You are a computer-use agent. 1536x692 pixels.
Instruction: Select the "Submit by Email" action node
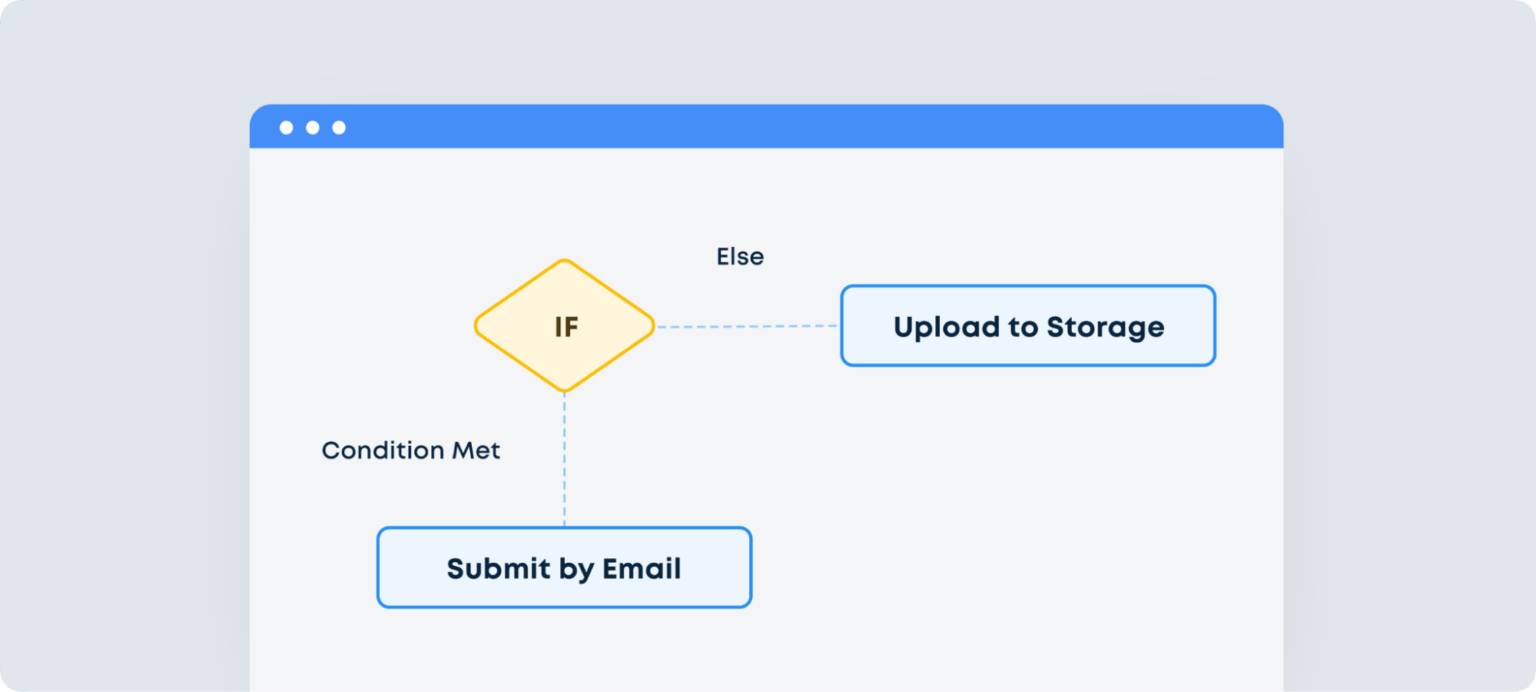tap(564, 568)
